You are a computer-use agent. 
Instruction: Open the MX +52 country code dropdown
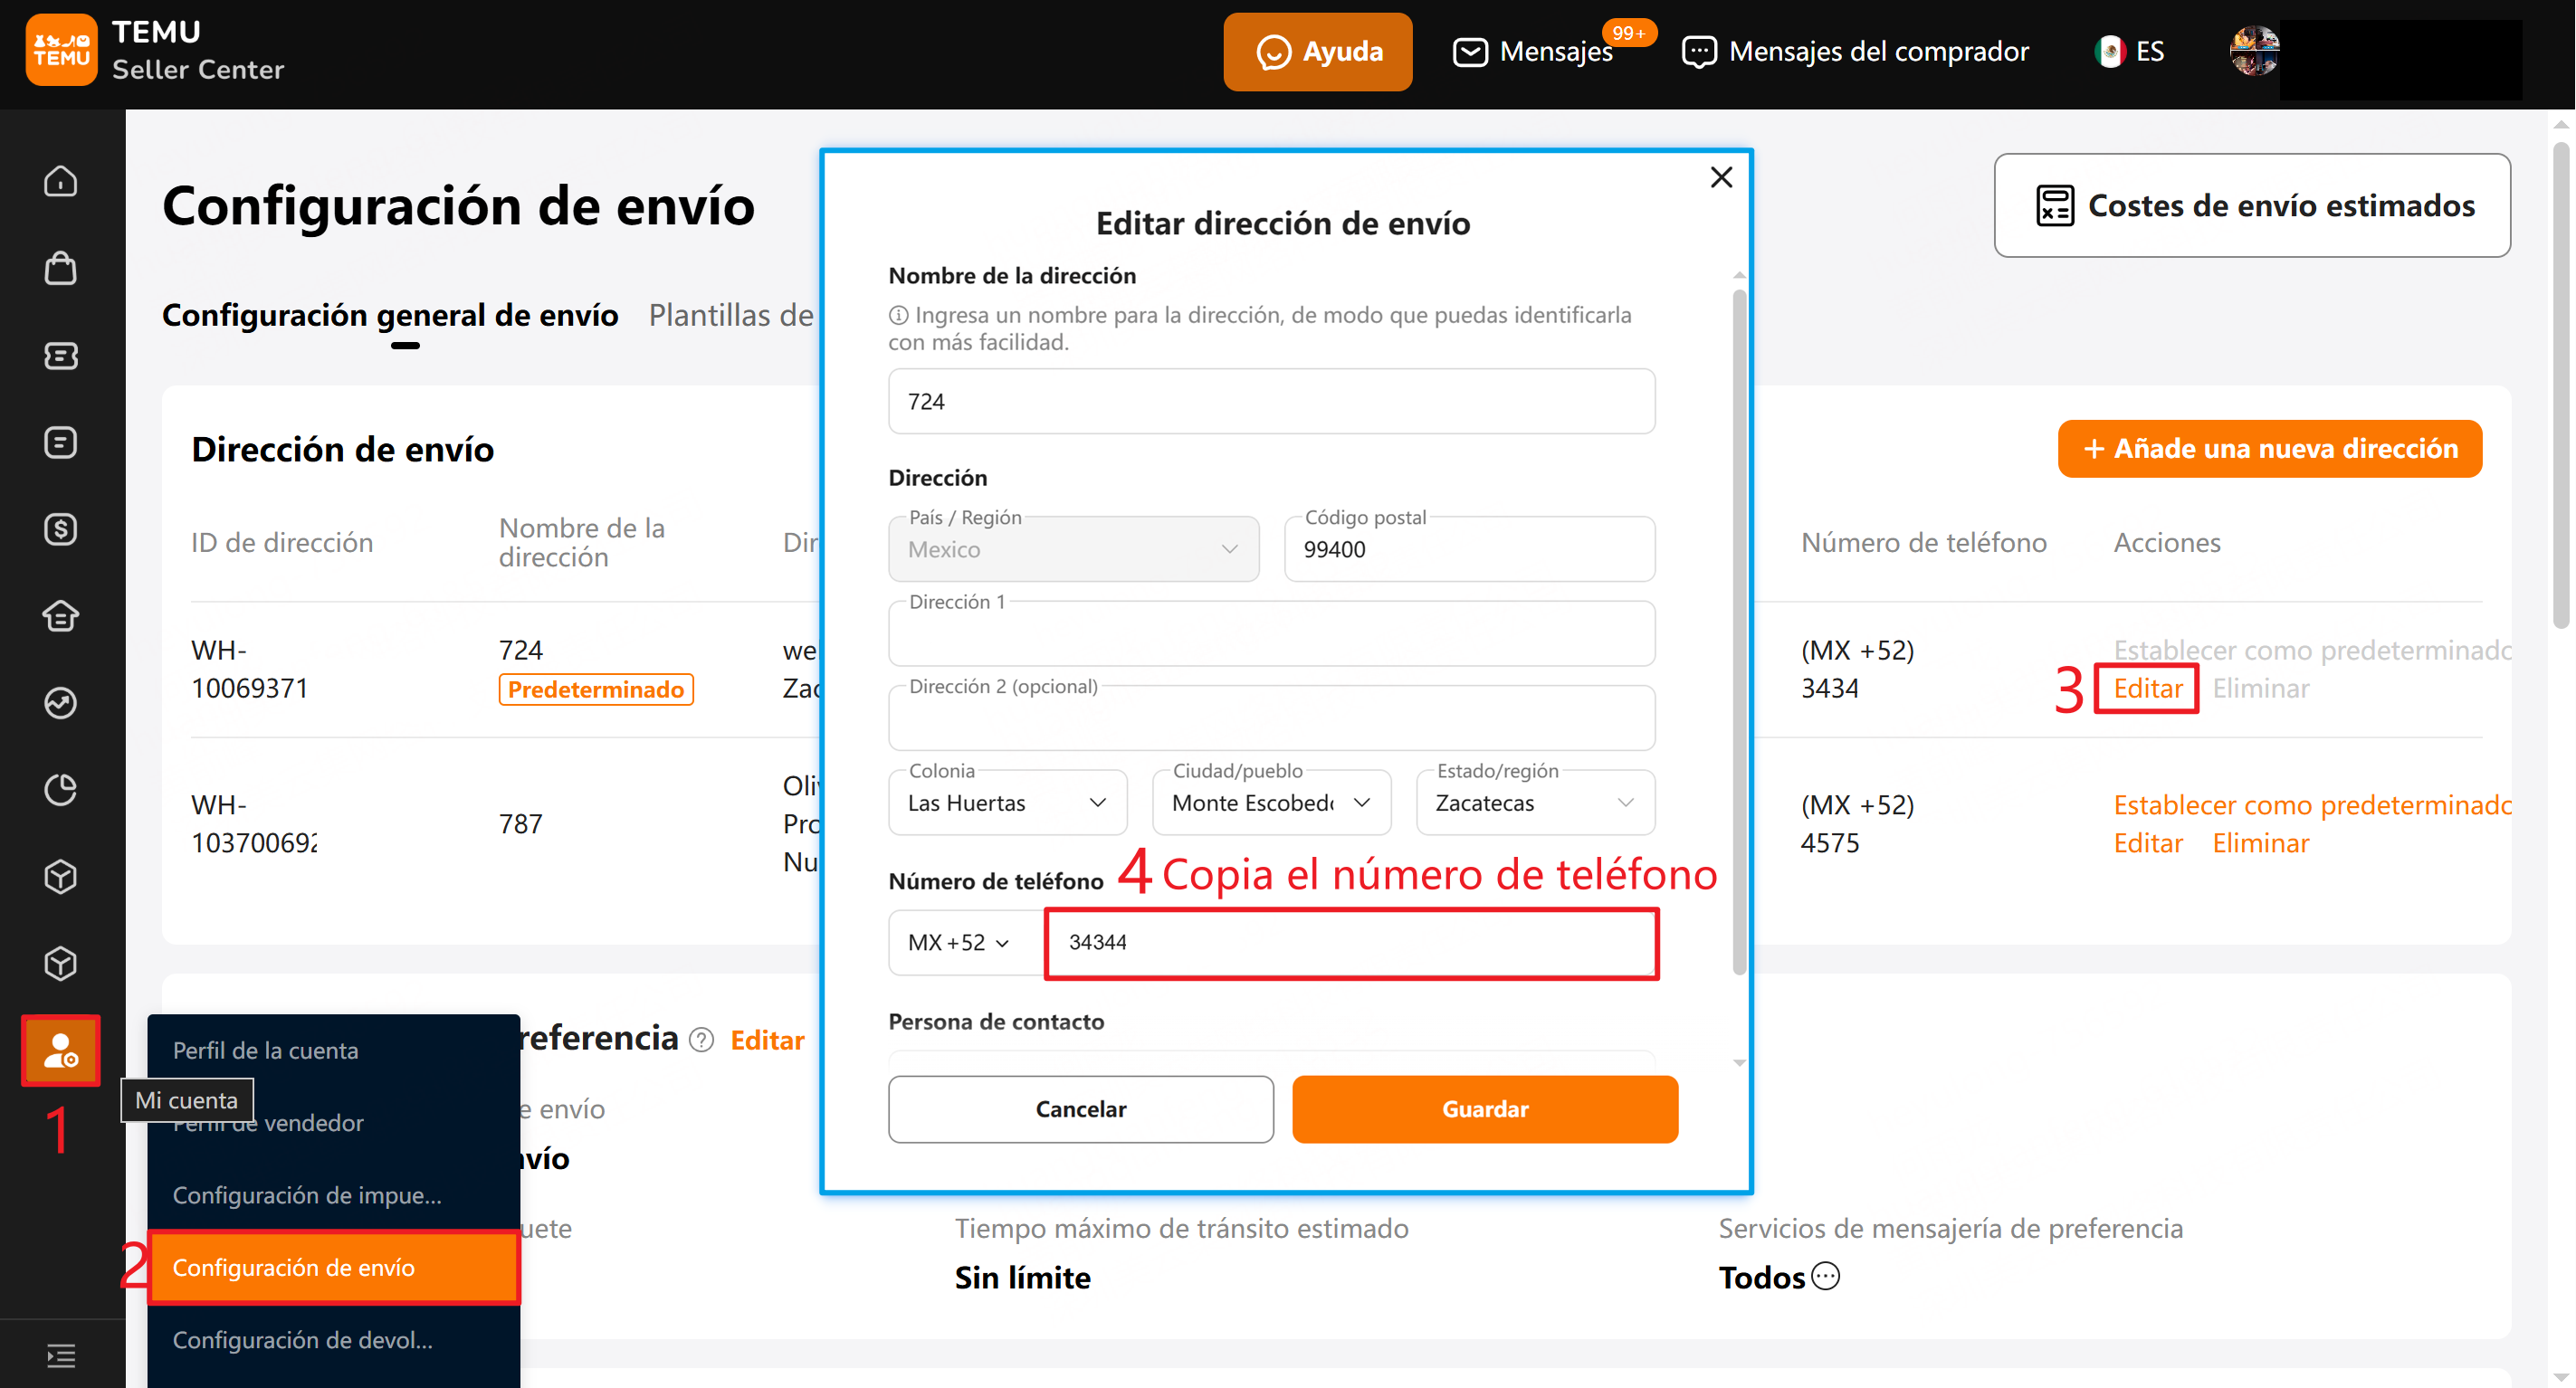pos(960,942)
